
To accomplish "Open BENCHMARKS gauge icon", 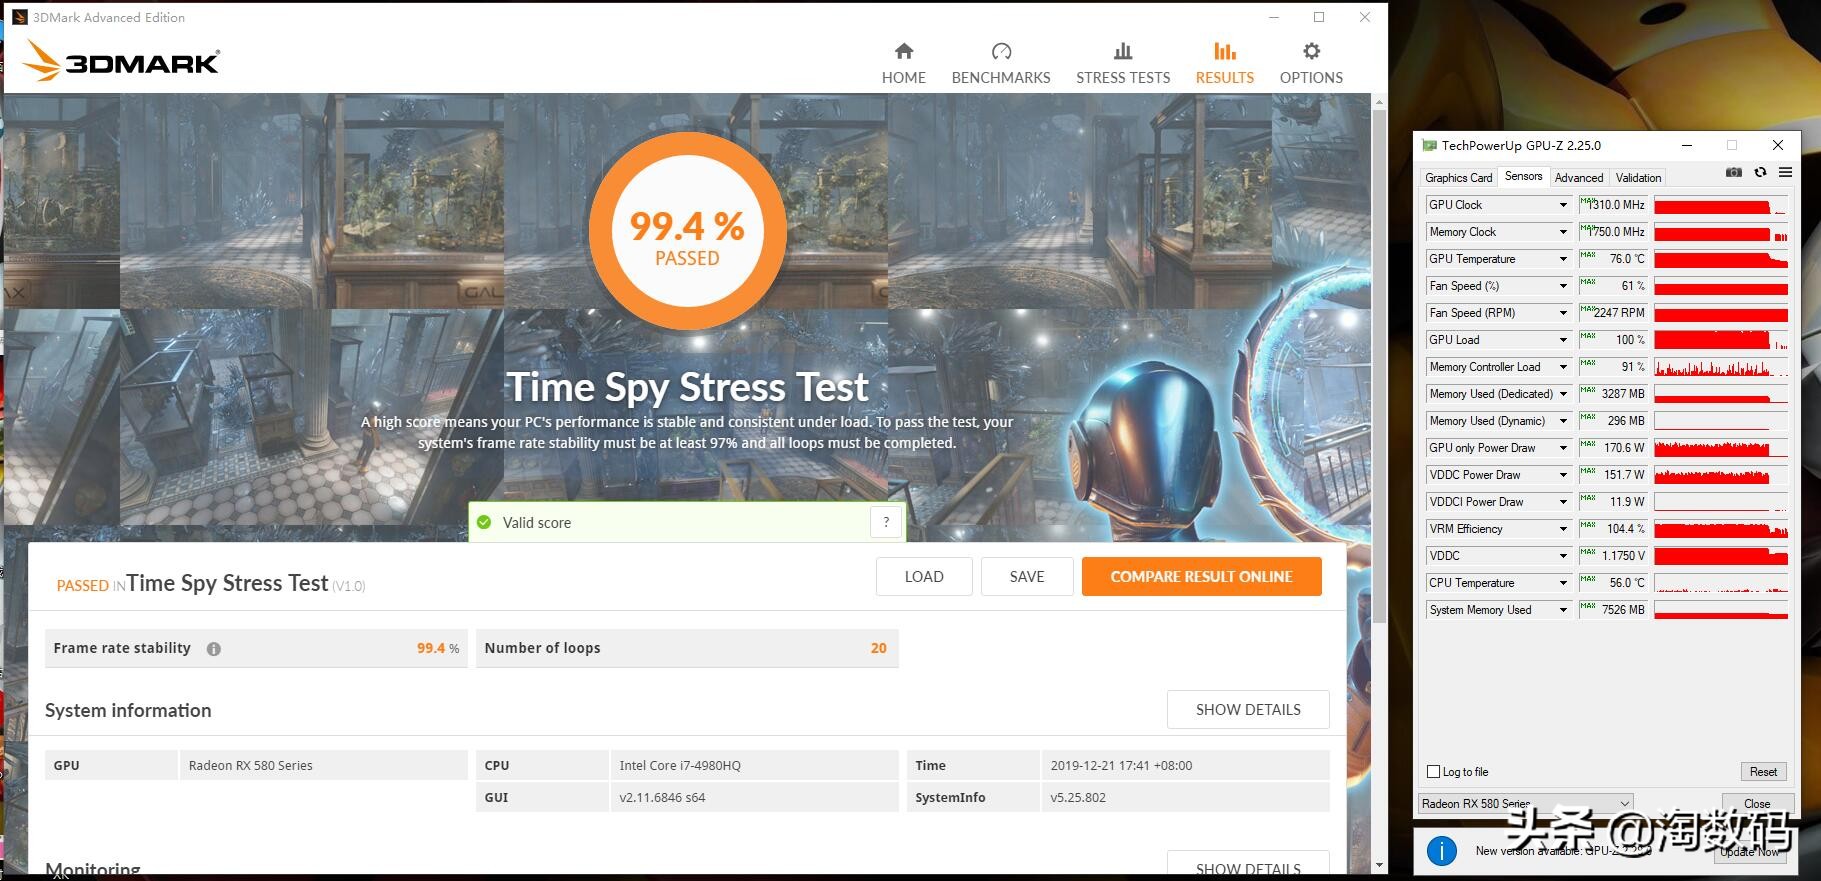I will (x=1001, y=51).
